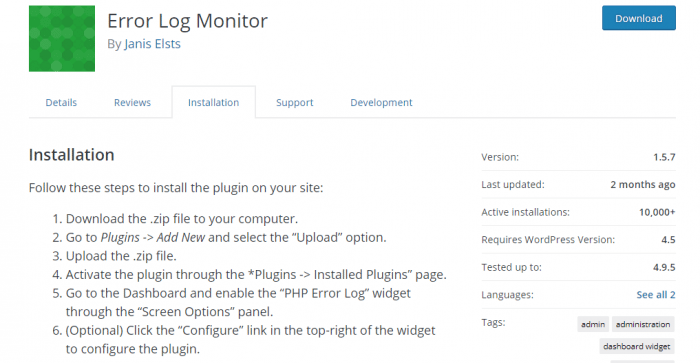
Task: Open the Reviews tab
Action: (x=132, y=102)
